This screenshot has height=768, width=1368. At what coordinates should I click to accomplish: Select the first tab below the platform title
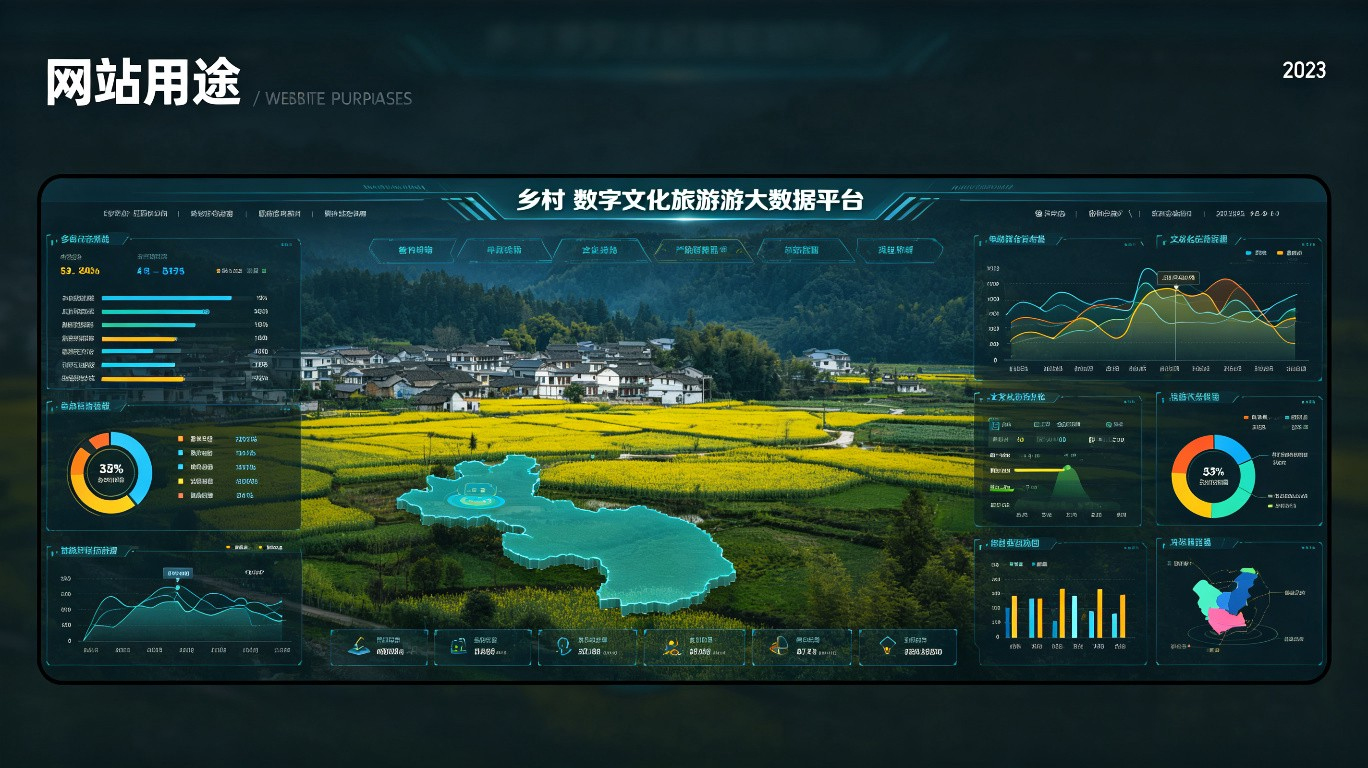coord(413,250)
